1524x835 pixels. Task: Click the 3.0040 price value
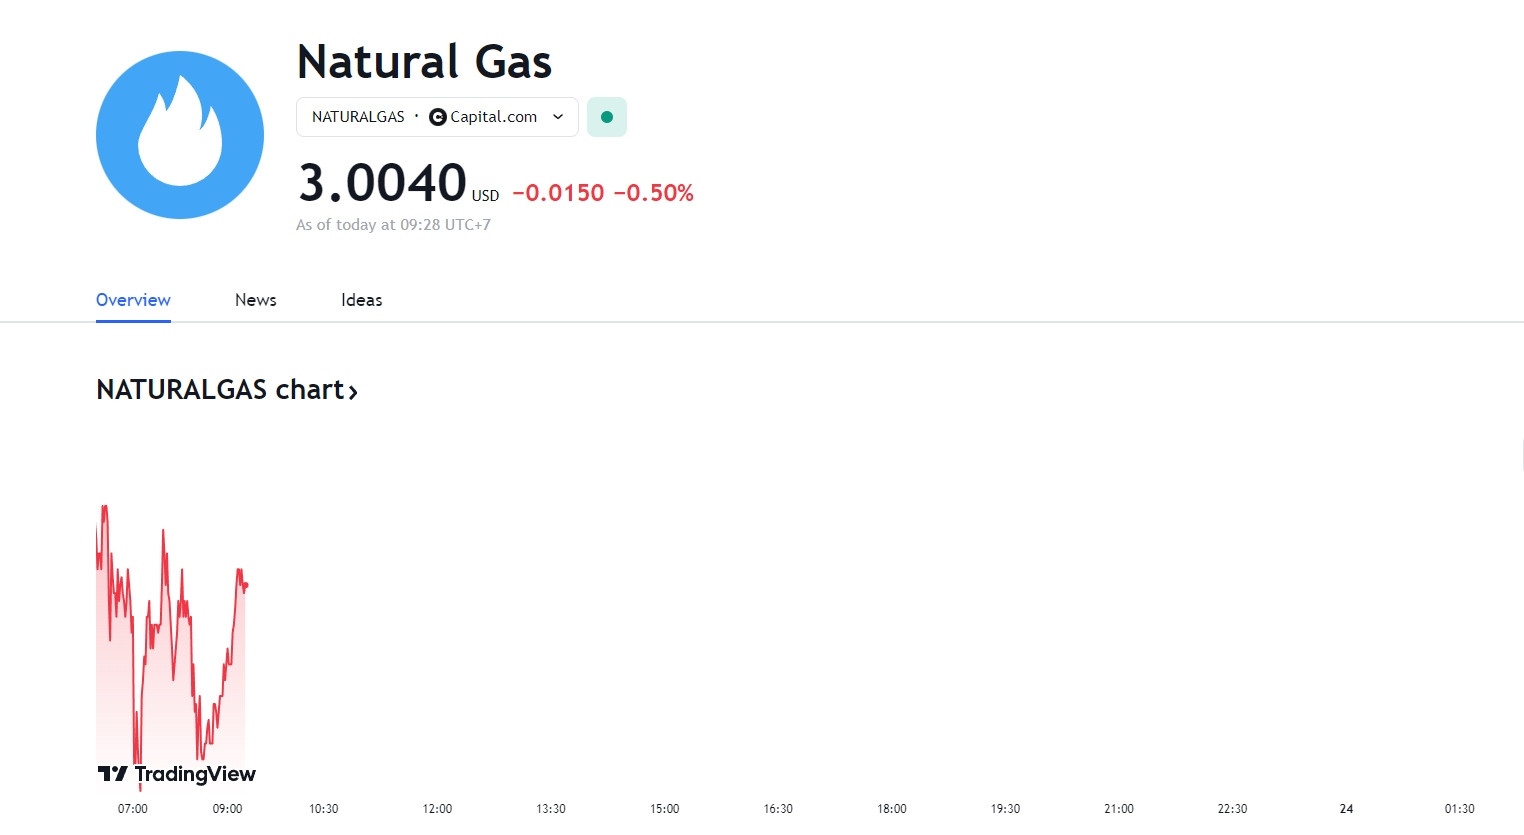[x=383, y=183]
